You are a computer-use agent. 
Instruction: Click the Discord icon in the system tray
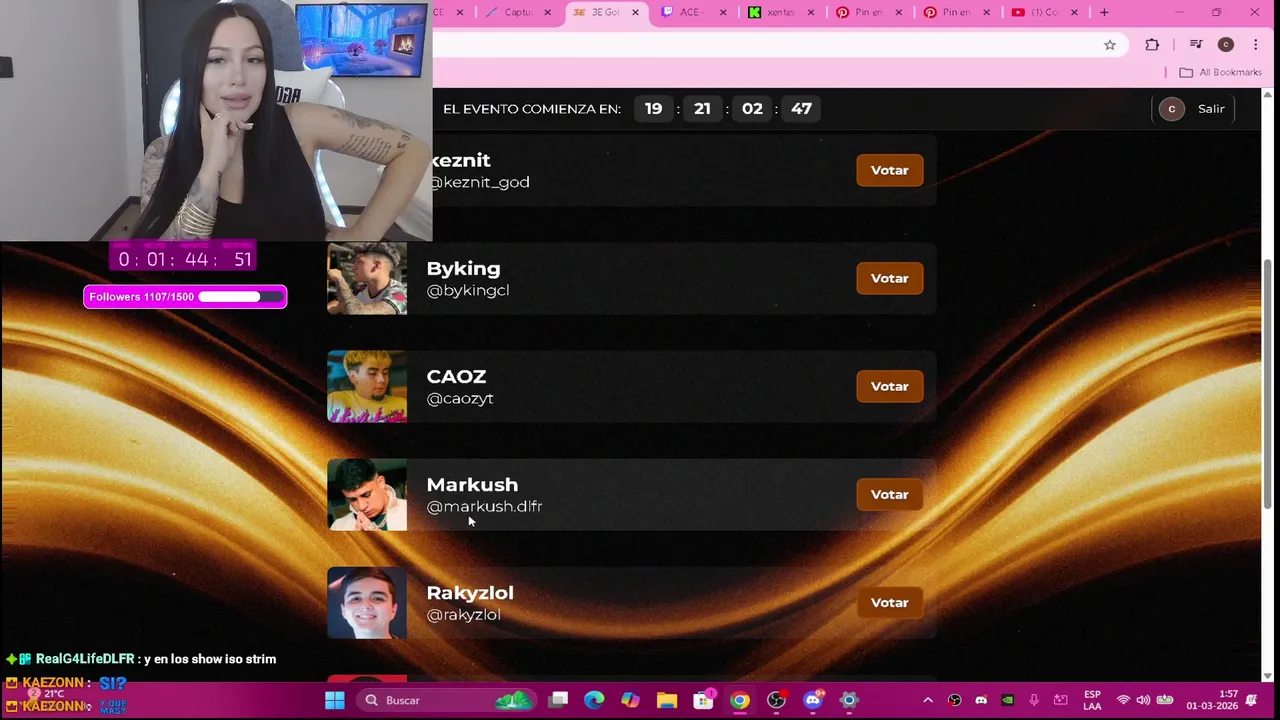coord(981,700)
